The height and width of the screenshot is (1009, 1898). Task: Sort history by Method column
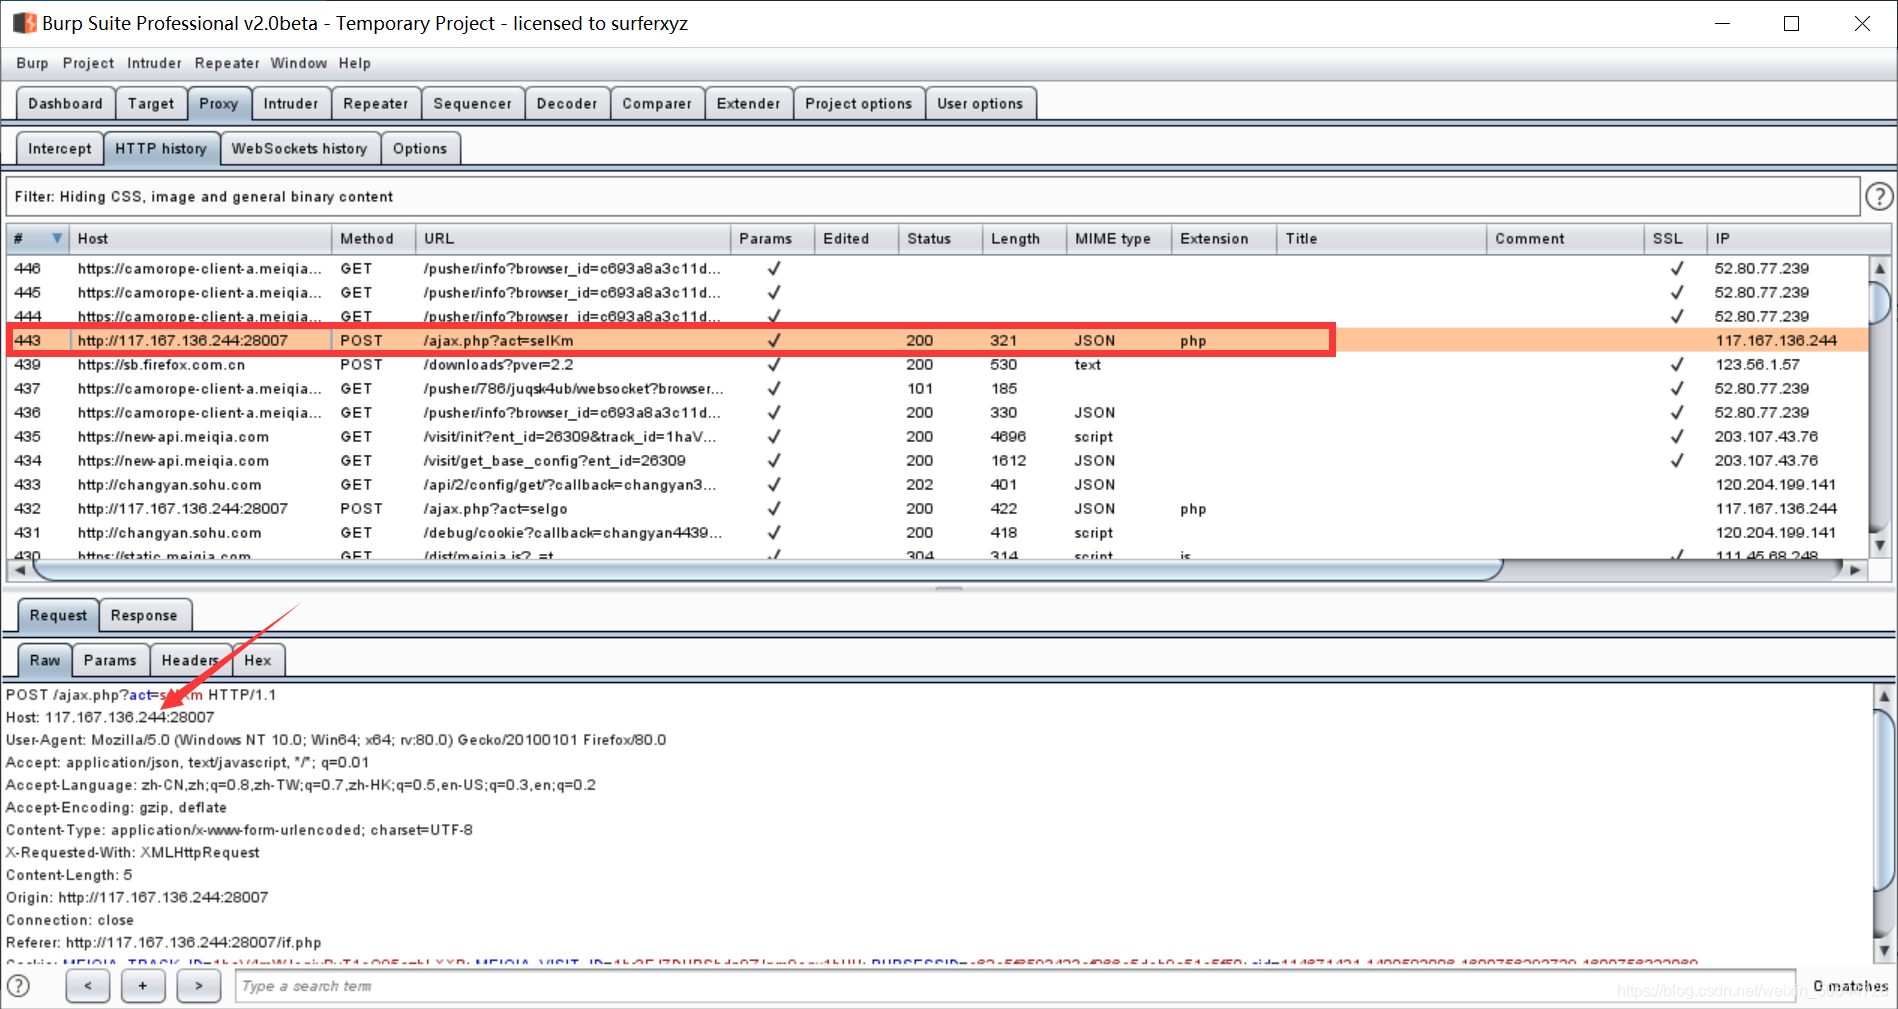pyautogui.click(x=373, y=238)
